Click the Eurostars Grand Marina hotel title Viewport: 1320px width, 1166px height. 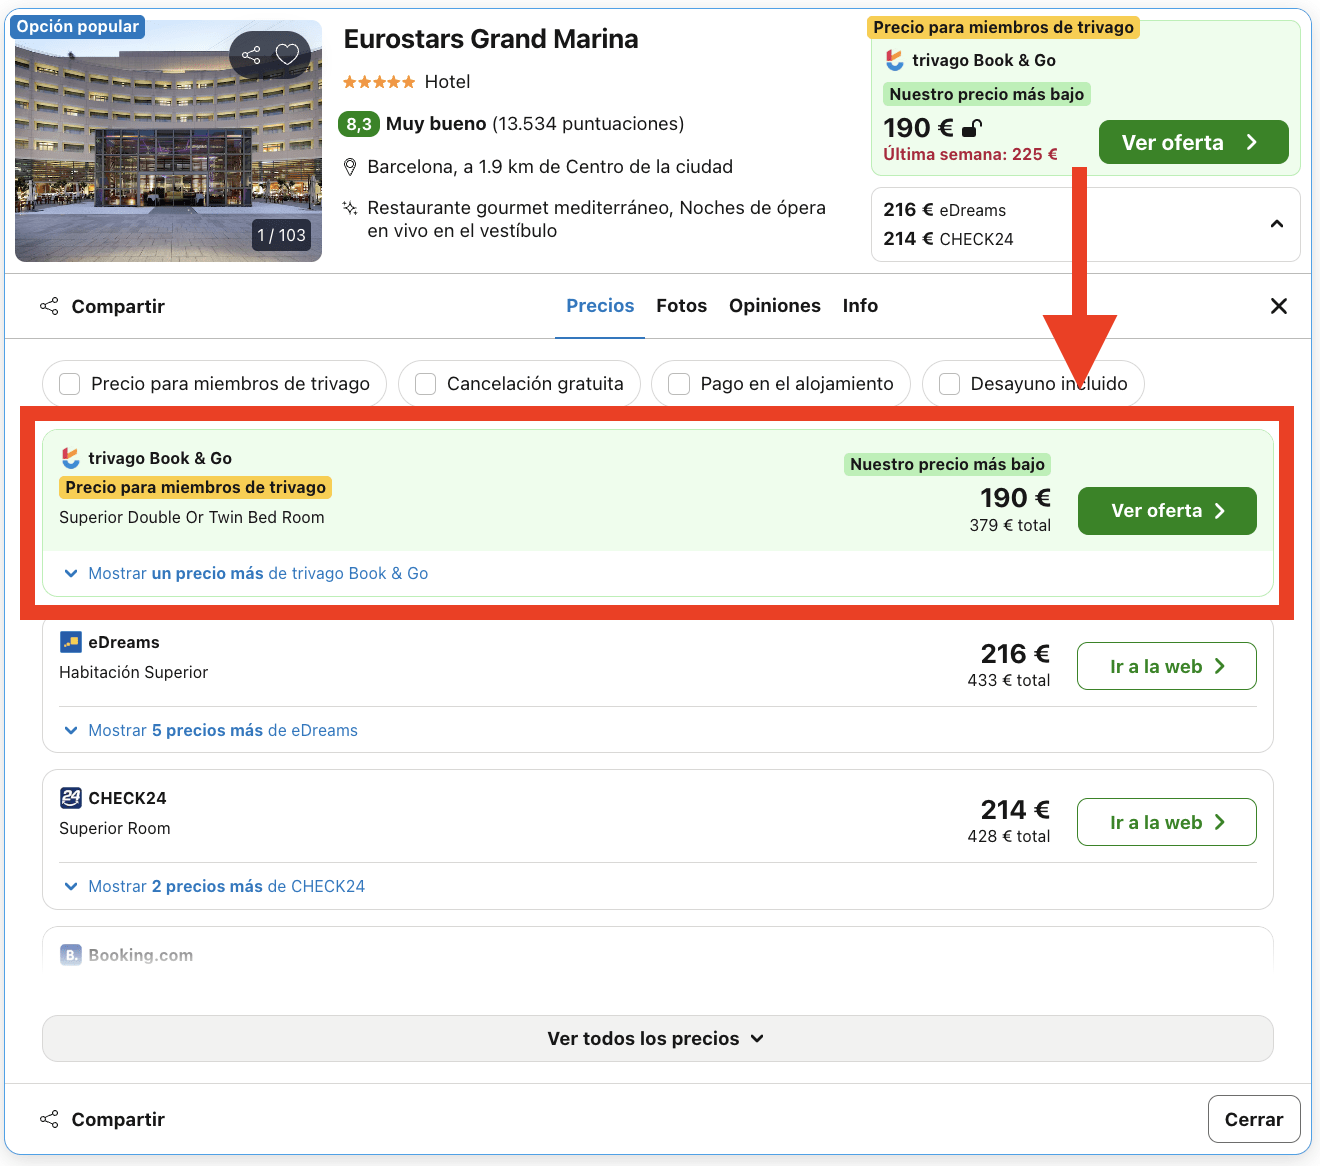tap(491, 39)
